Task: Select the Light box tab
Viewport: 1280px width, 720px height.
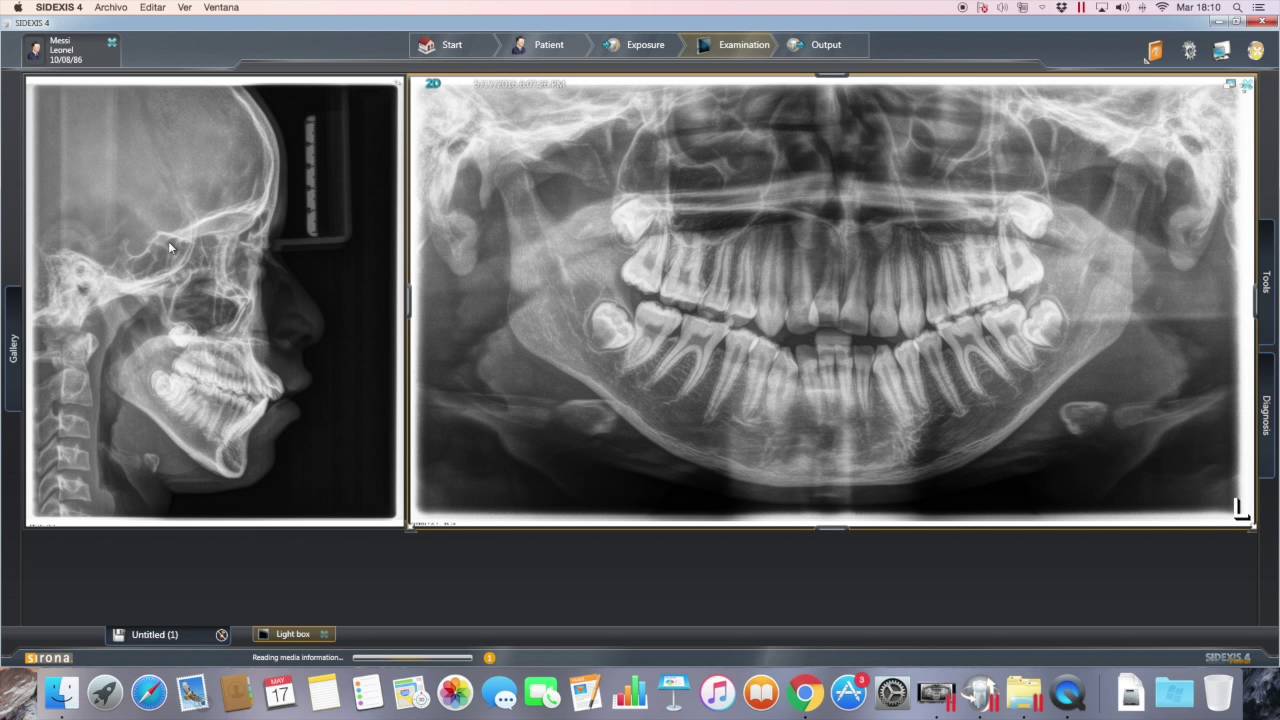Action: click(x=293, y=634)
